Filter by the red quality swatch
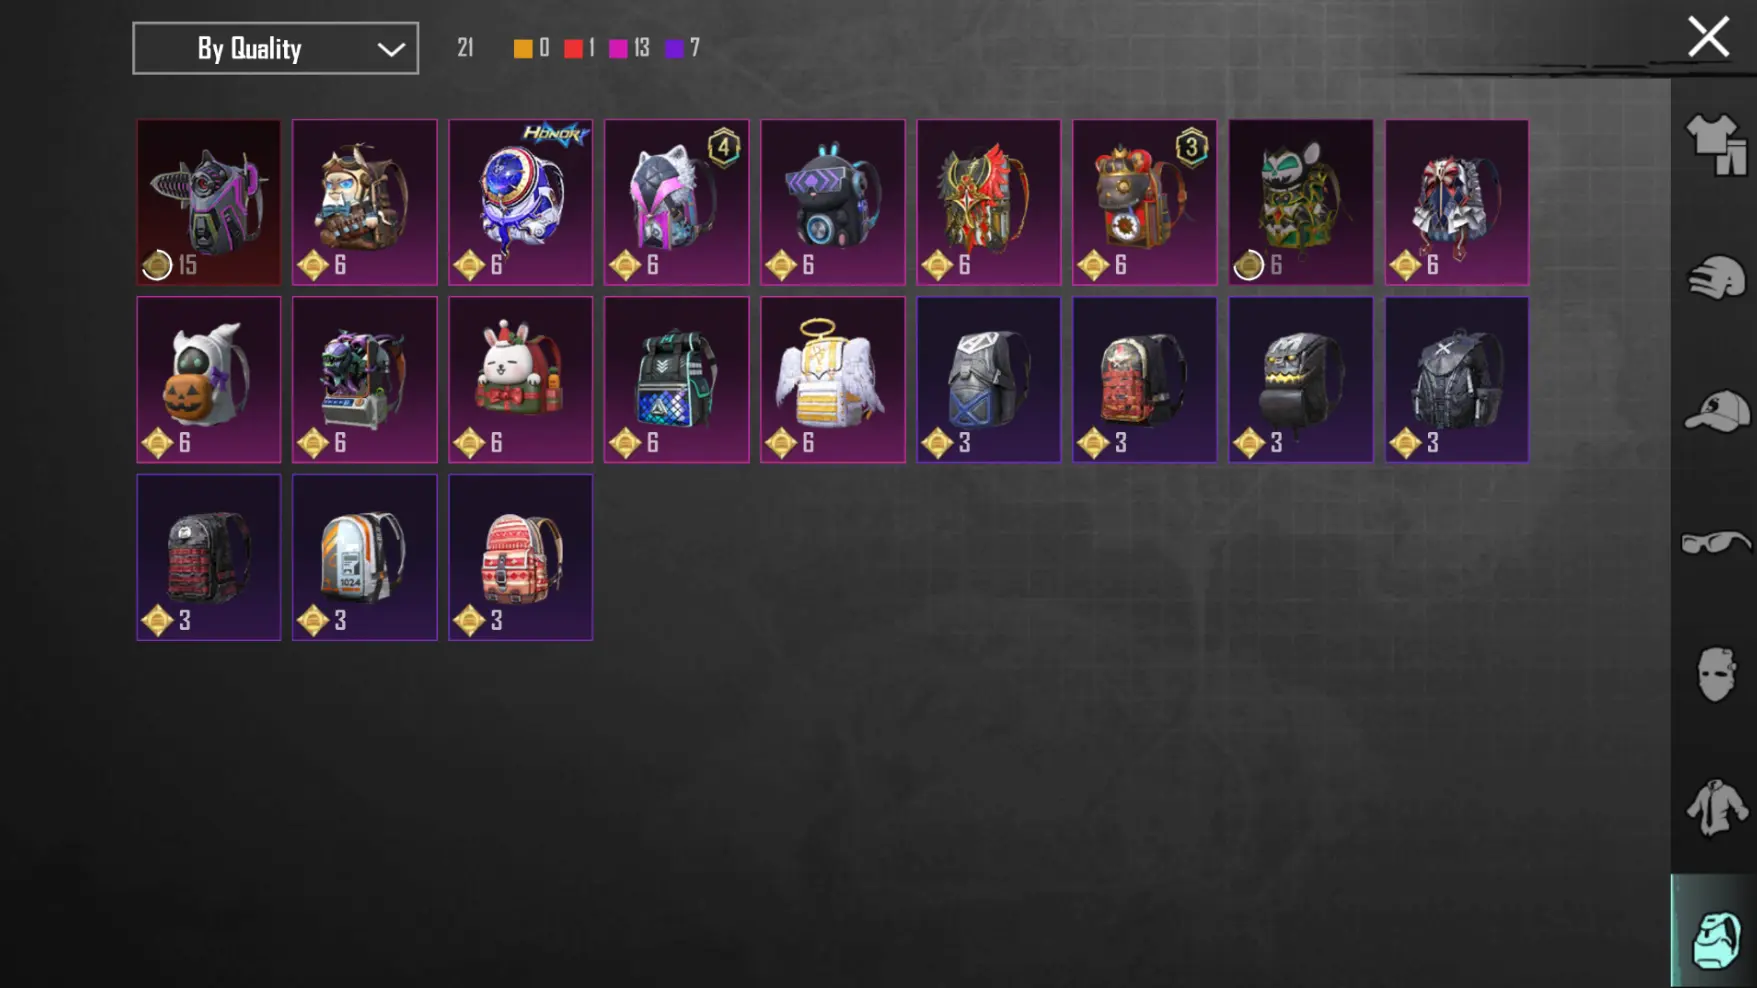This screenshot has width=1757, height=988. [573, 48]
